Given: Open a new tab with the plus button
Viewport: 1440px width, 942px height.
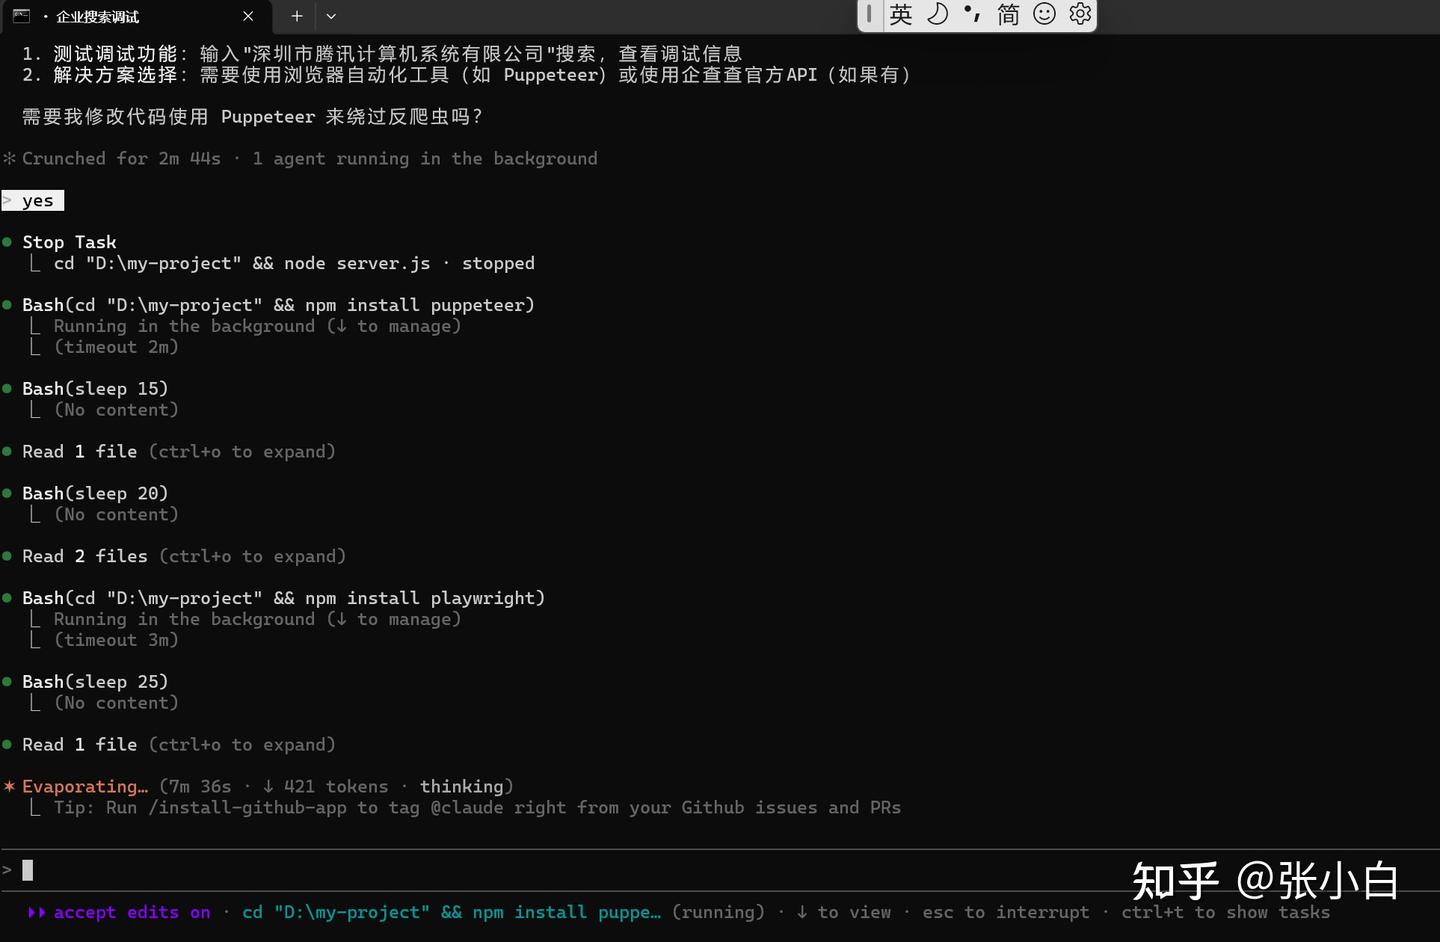Looking at the screenshot, I should [x=296, y=16].
